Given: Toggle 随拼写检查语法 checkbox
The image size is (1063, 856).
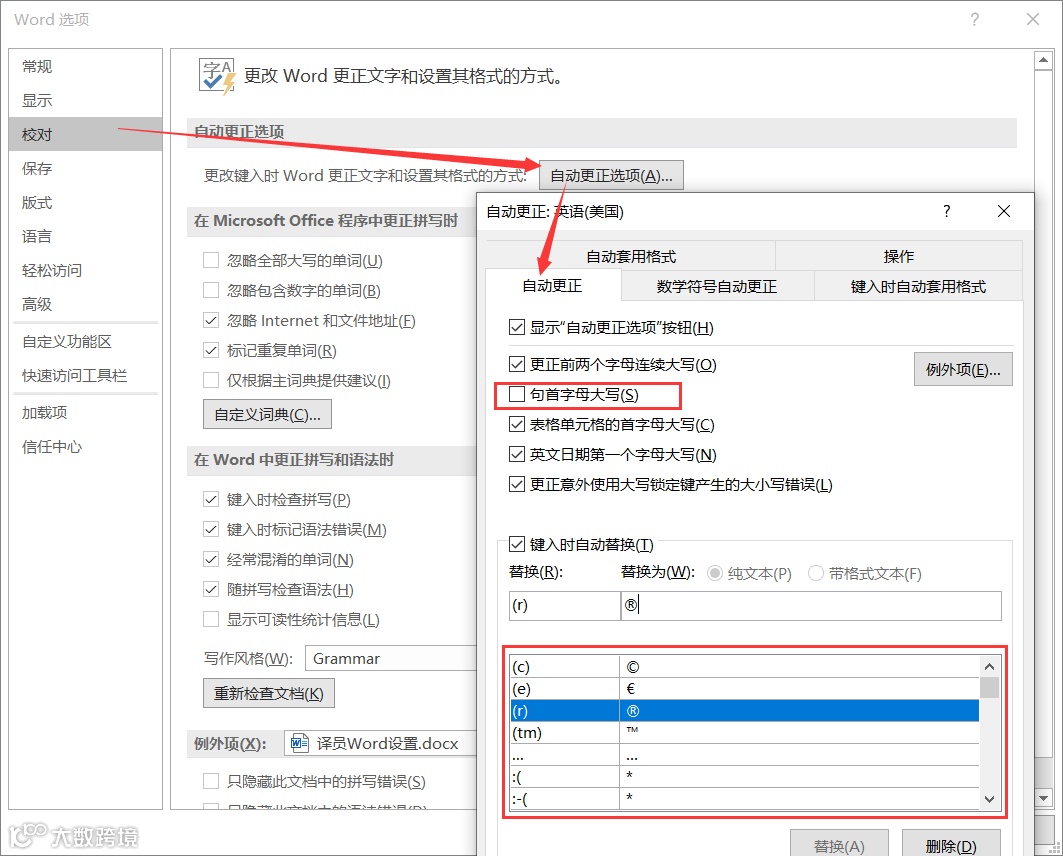Looking at the screenshot, I should [211, 589].
